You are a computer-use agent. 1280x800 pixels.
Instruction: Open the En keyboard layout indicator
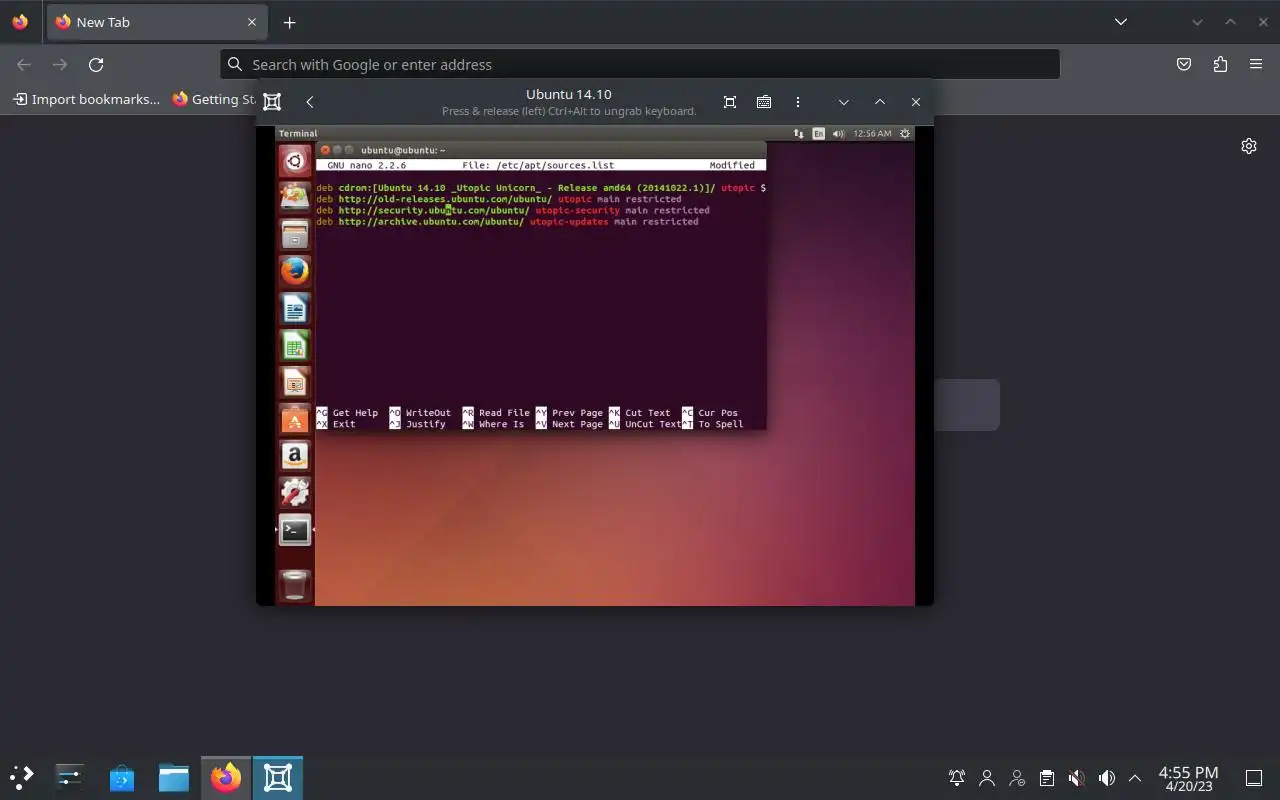click(x=819, y=133)
